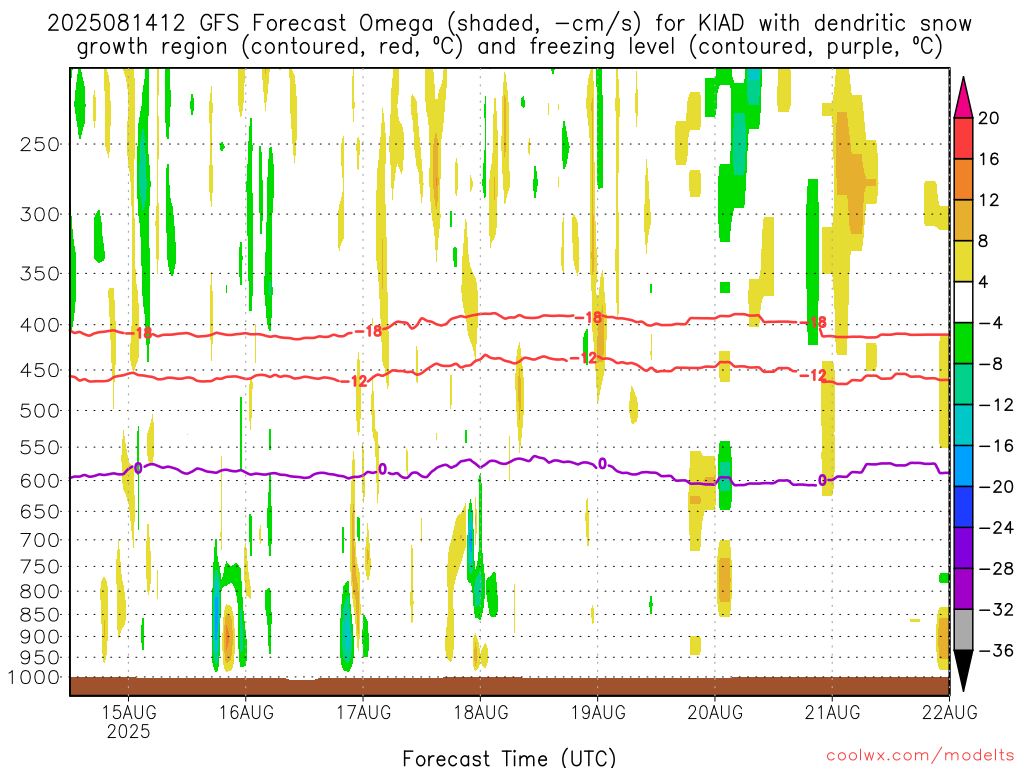Click the 16AUG date label on time axis
Screen dimensions: 1024x768
click(x=246, y=712)
